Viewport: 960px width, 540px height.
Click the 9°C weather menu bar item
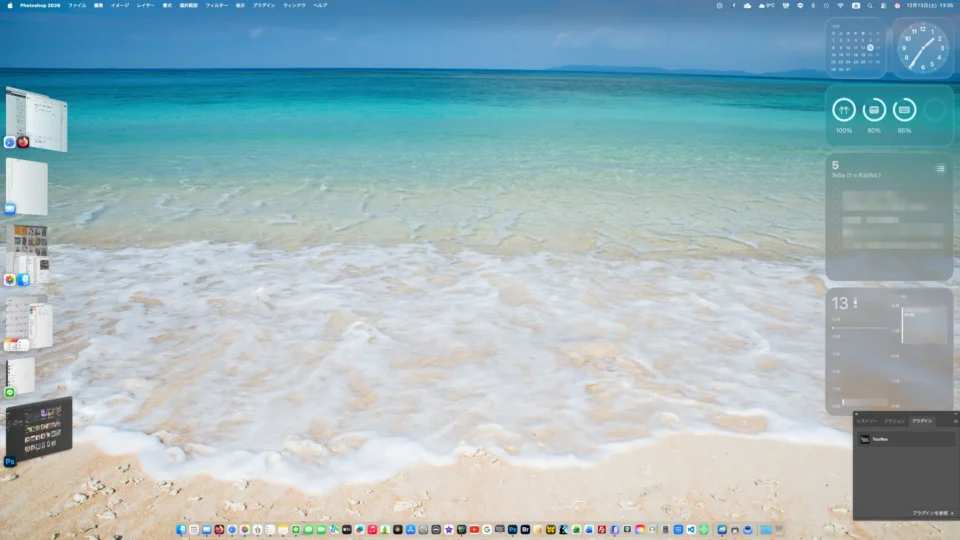pyautogui.click(x=767, y=6)
